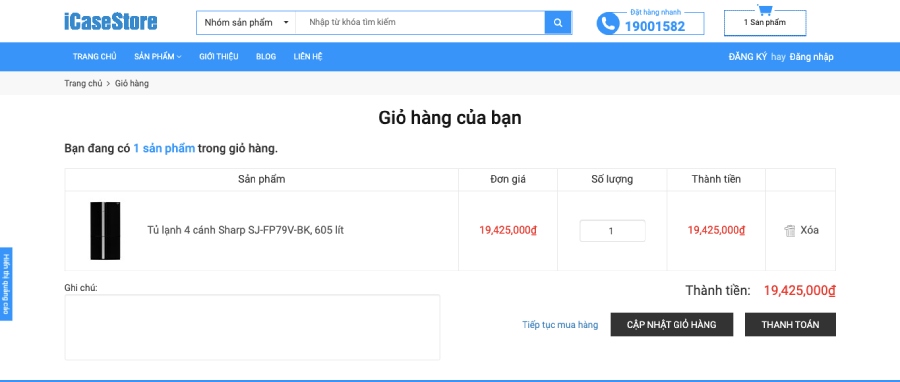Click the shopping cart icon

pos(765,9)
